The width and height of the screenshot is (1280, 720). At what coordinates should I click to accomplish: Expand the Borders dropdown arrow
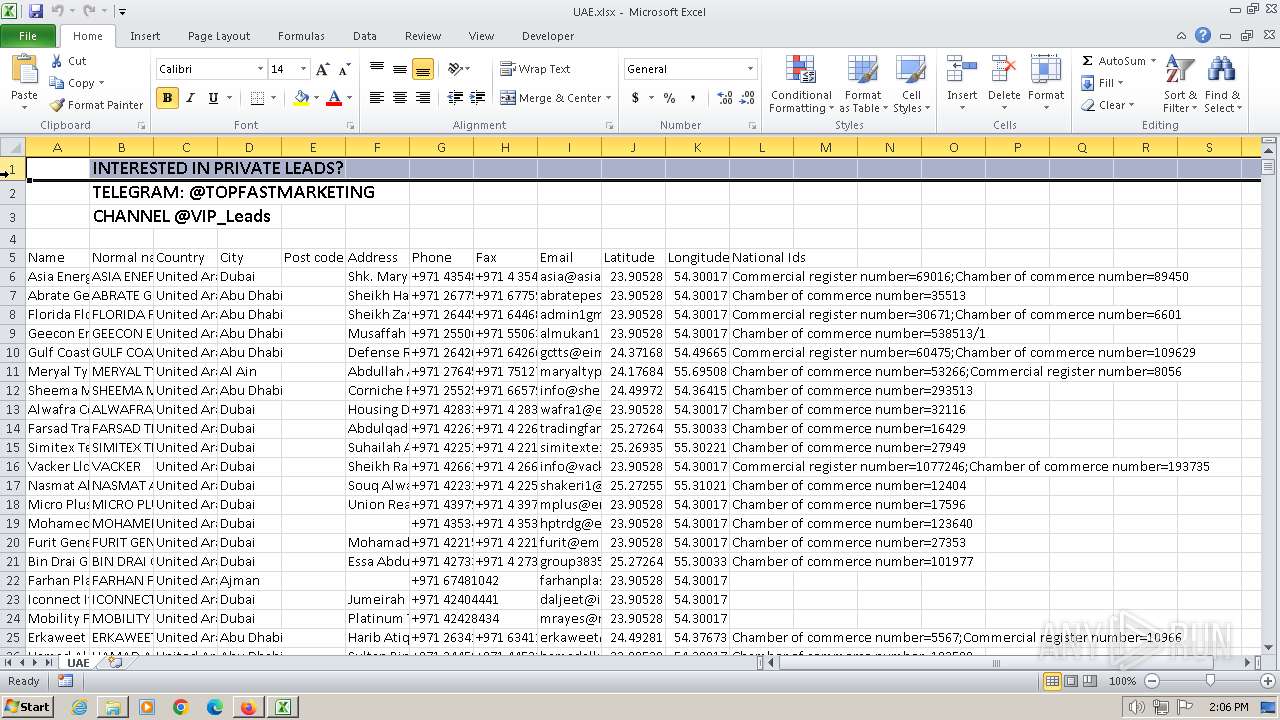(274, 98)
